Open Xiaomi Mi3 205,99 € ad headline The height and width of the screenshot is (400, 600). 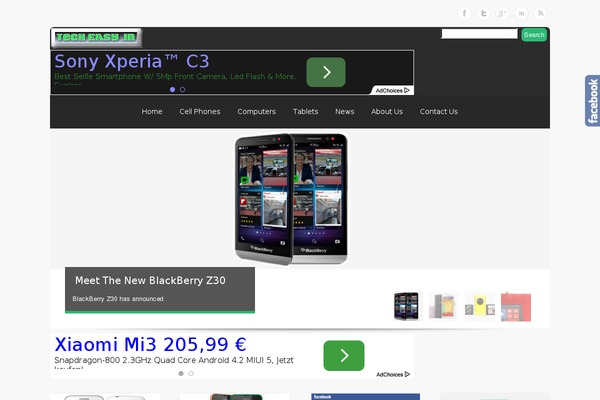(150, 344)
